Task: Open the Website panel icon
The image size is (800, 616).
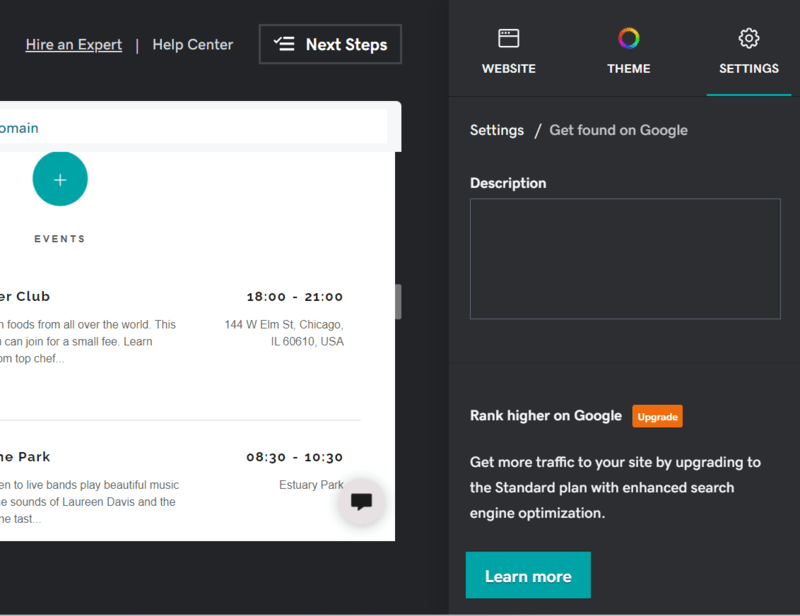Action: pyautogui.click(x=508, y=36)
